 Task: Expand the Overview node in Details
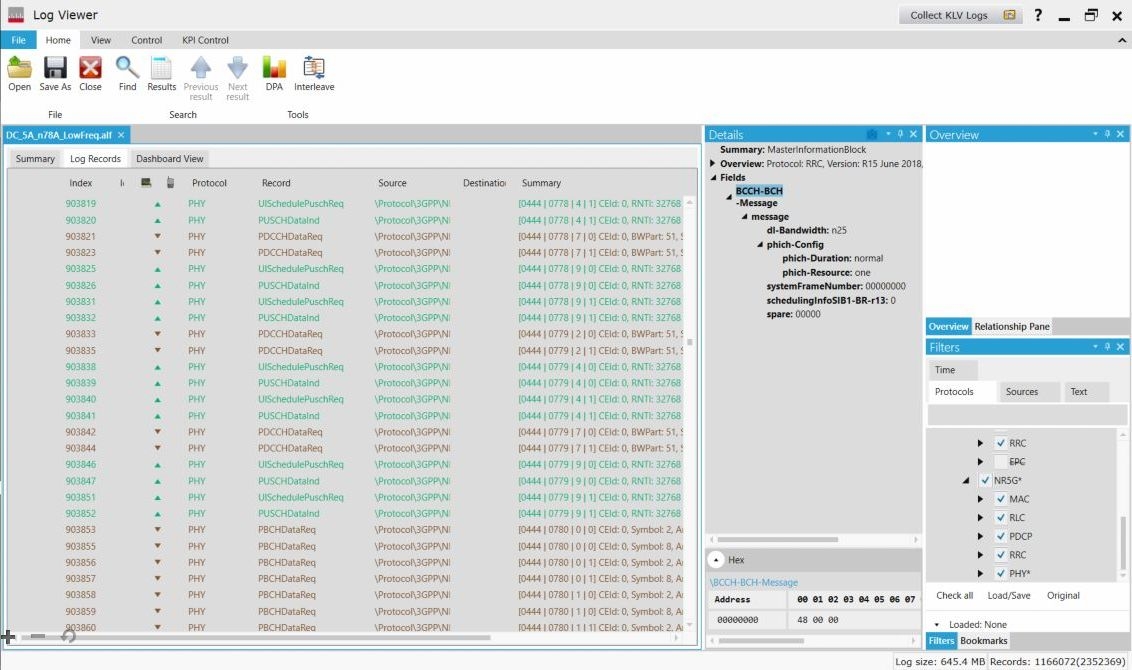point(712,164)
